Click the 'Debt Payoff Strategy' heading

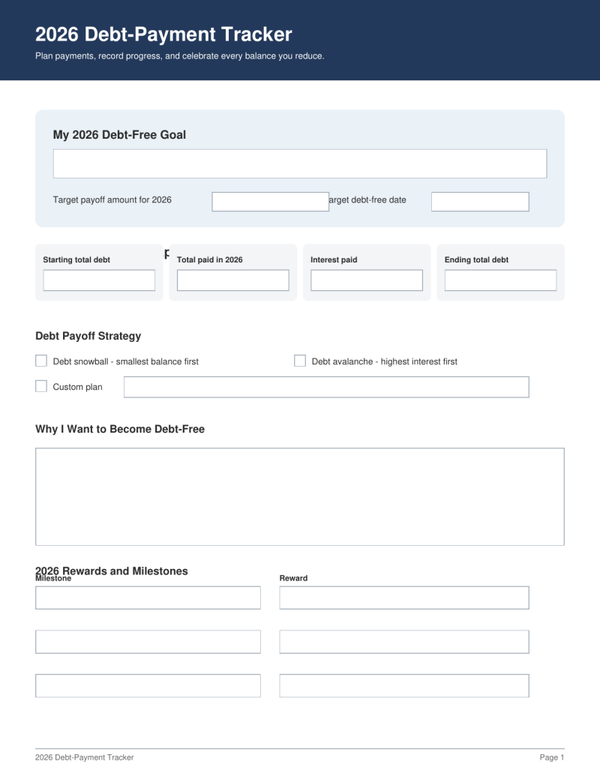click(x=88, y=336)
